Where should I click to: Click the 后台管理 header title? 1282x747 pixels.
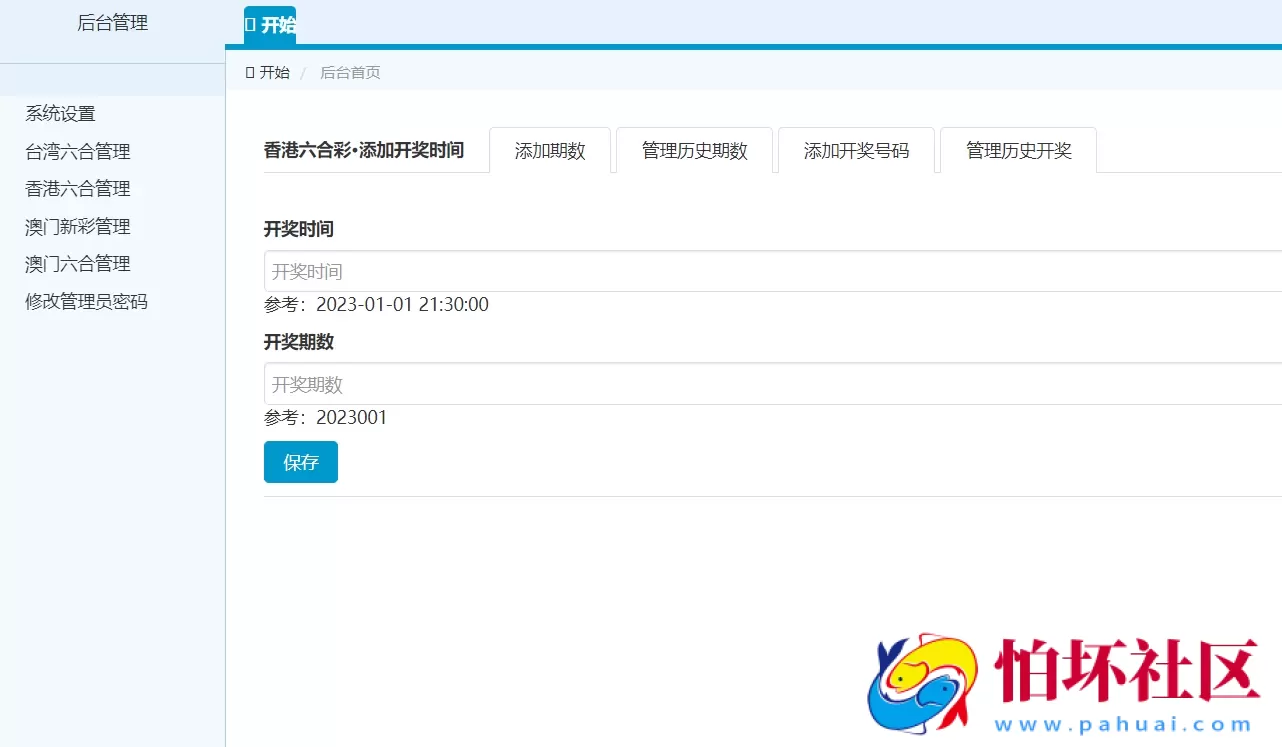point(113,22)
